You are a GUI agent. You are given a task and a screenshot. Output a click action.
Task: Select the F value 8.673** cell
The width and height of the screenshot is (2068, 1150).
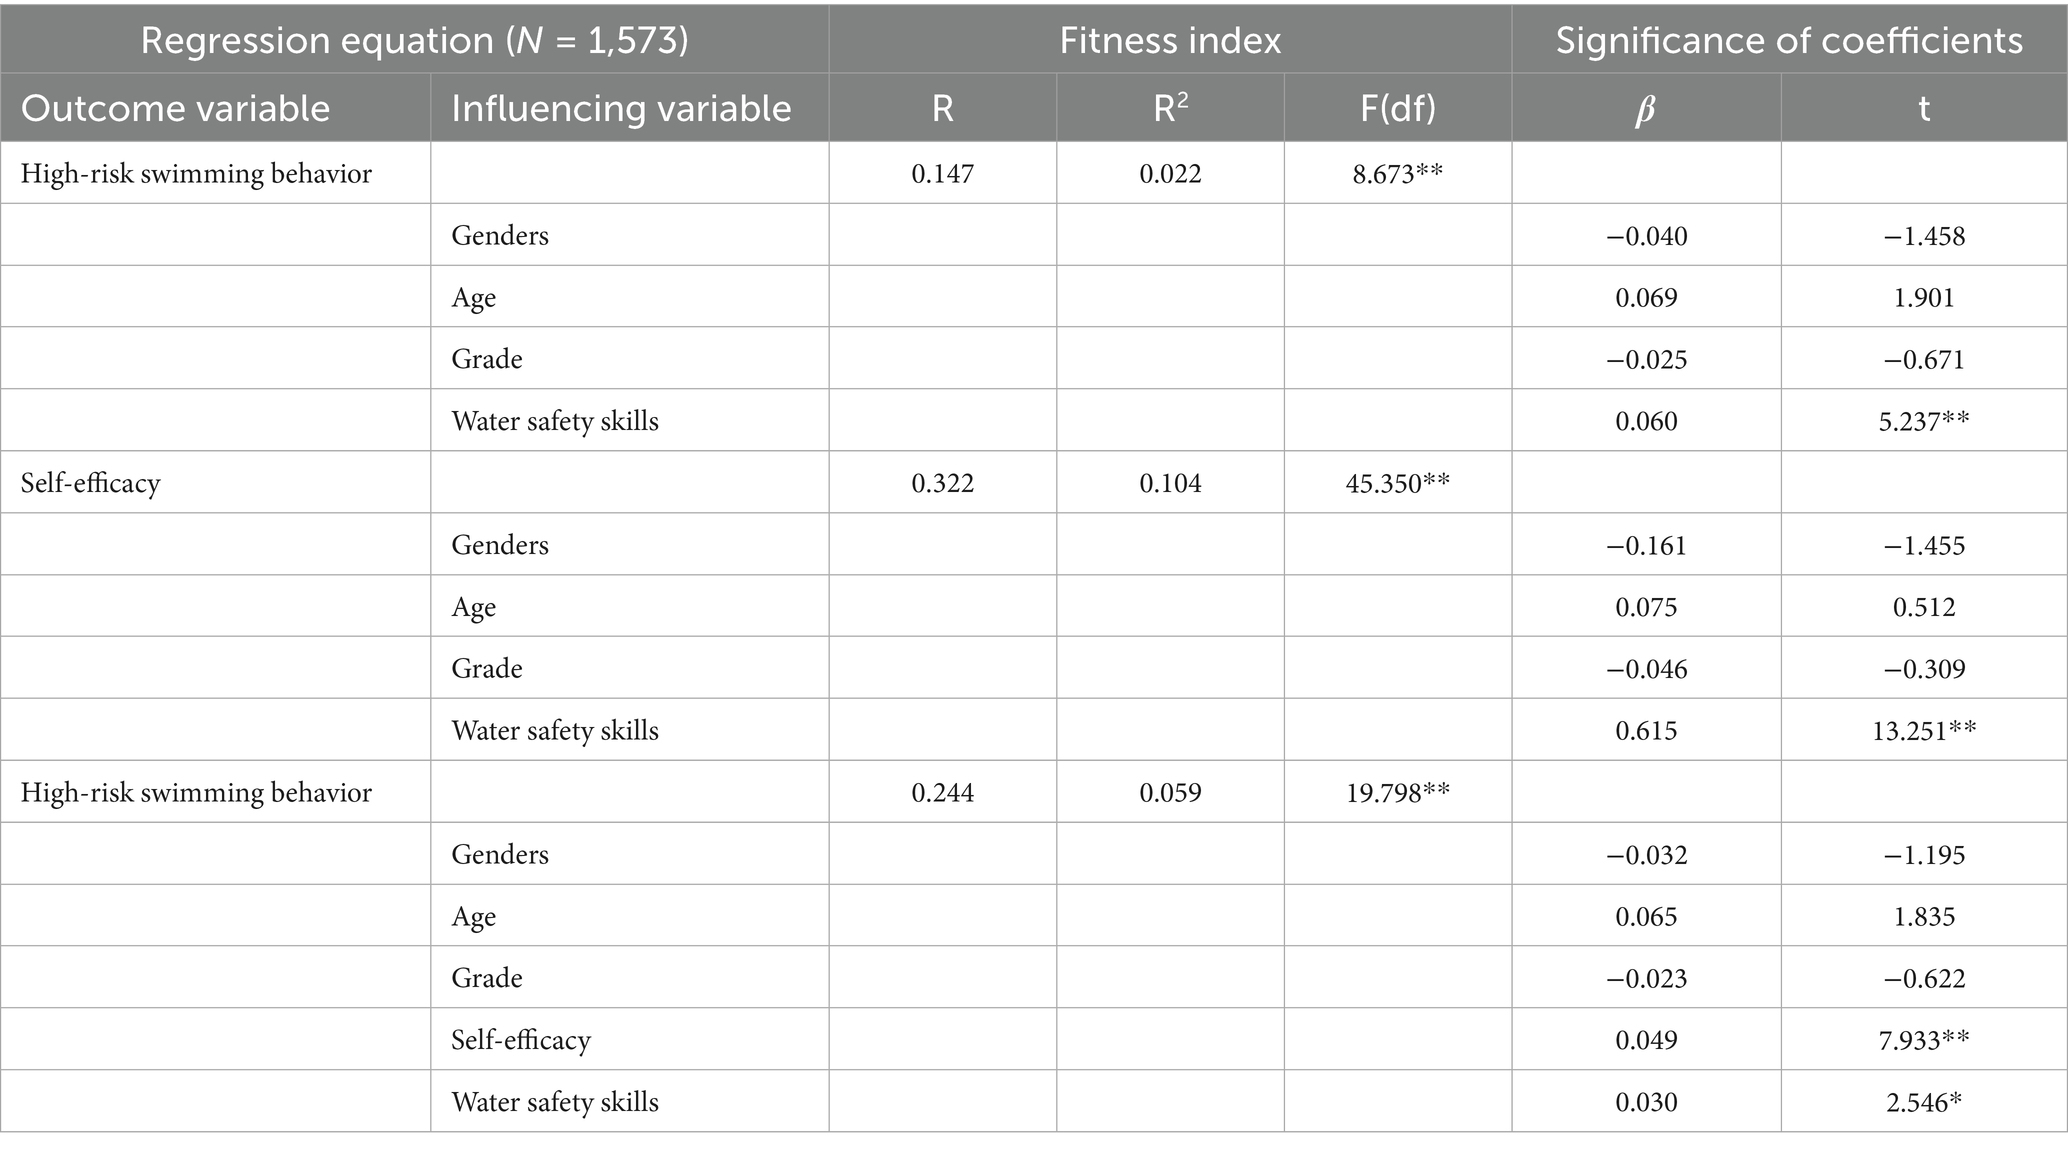1397,174
